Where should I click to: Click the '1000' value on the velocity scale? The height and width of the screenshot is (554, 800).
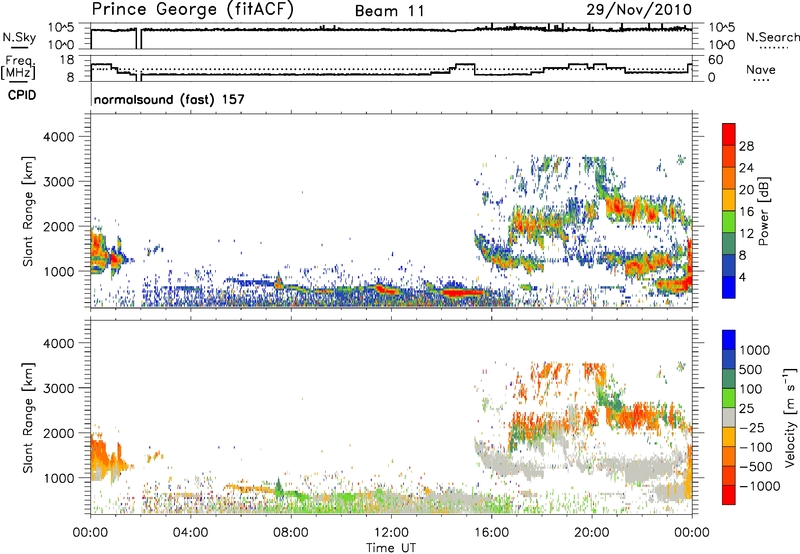(755, 350)
